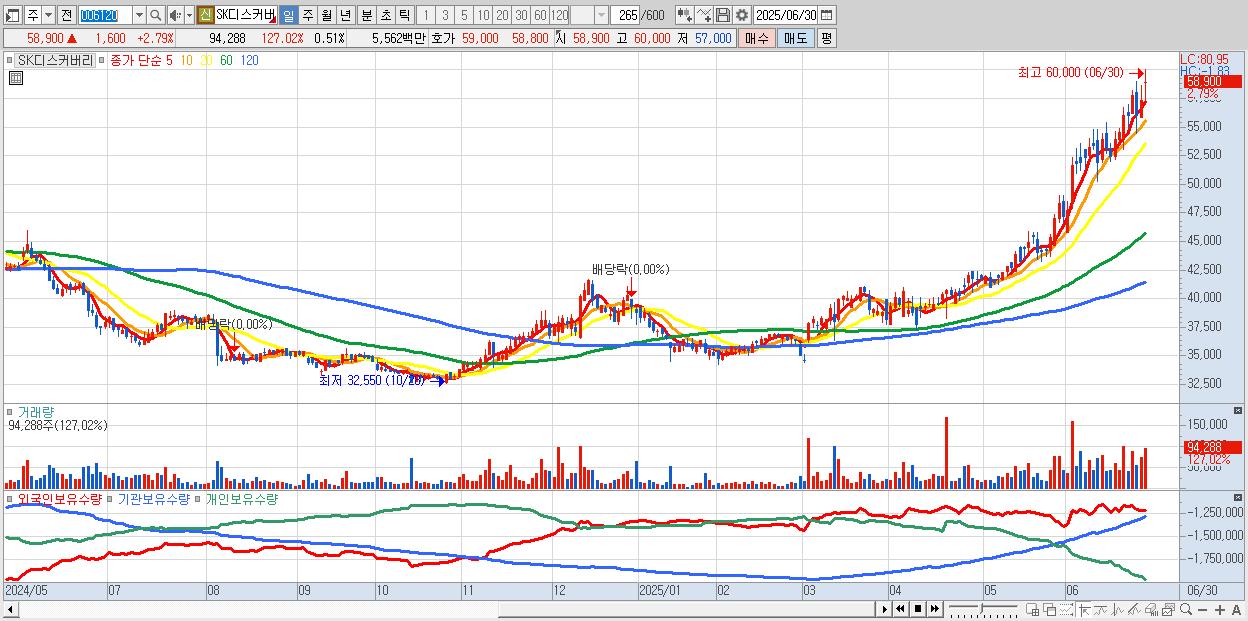Select the 틱 tick period button
The image size is (1248, 621).
pos(404,15)
